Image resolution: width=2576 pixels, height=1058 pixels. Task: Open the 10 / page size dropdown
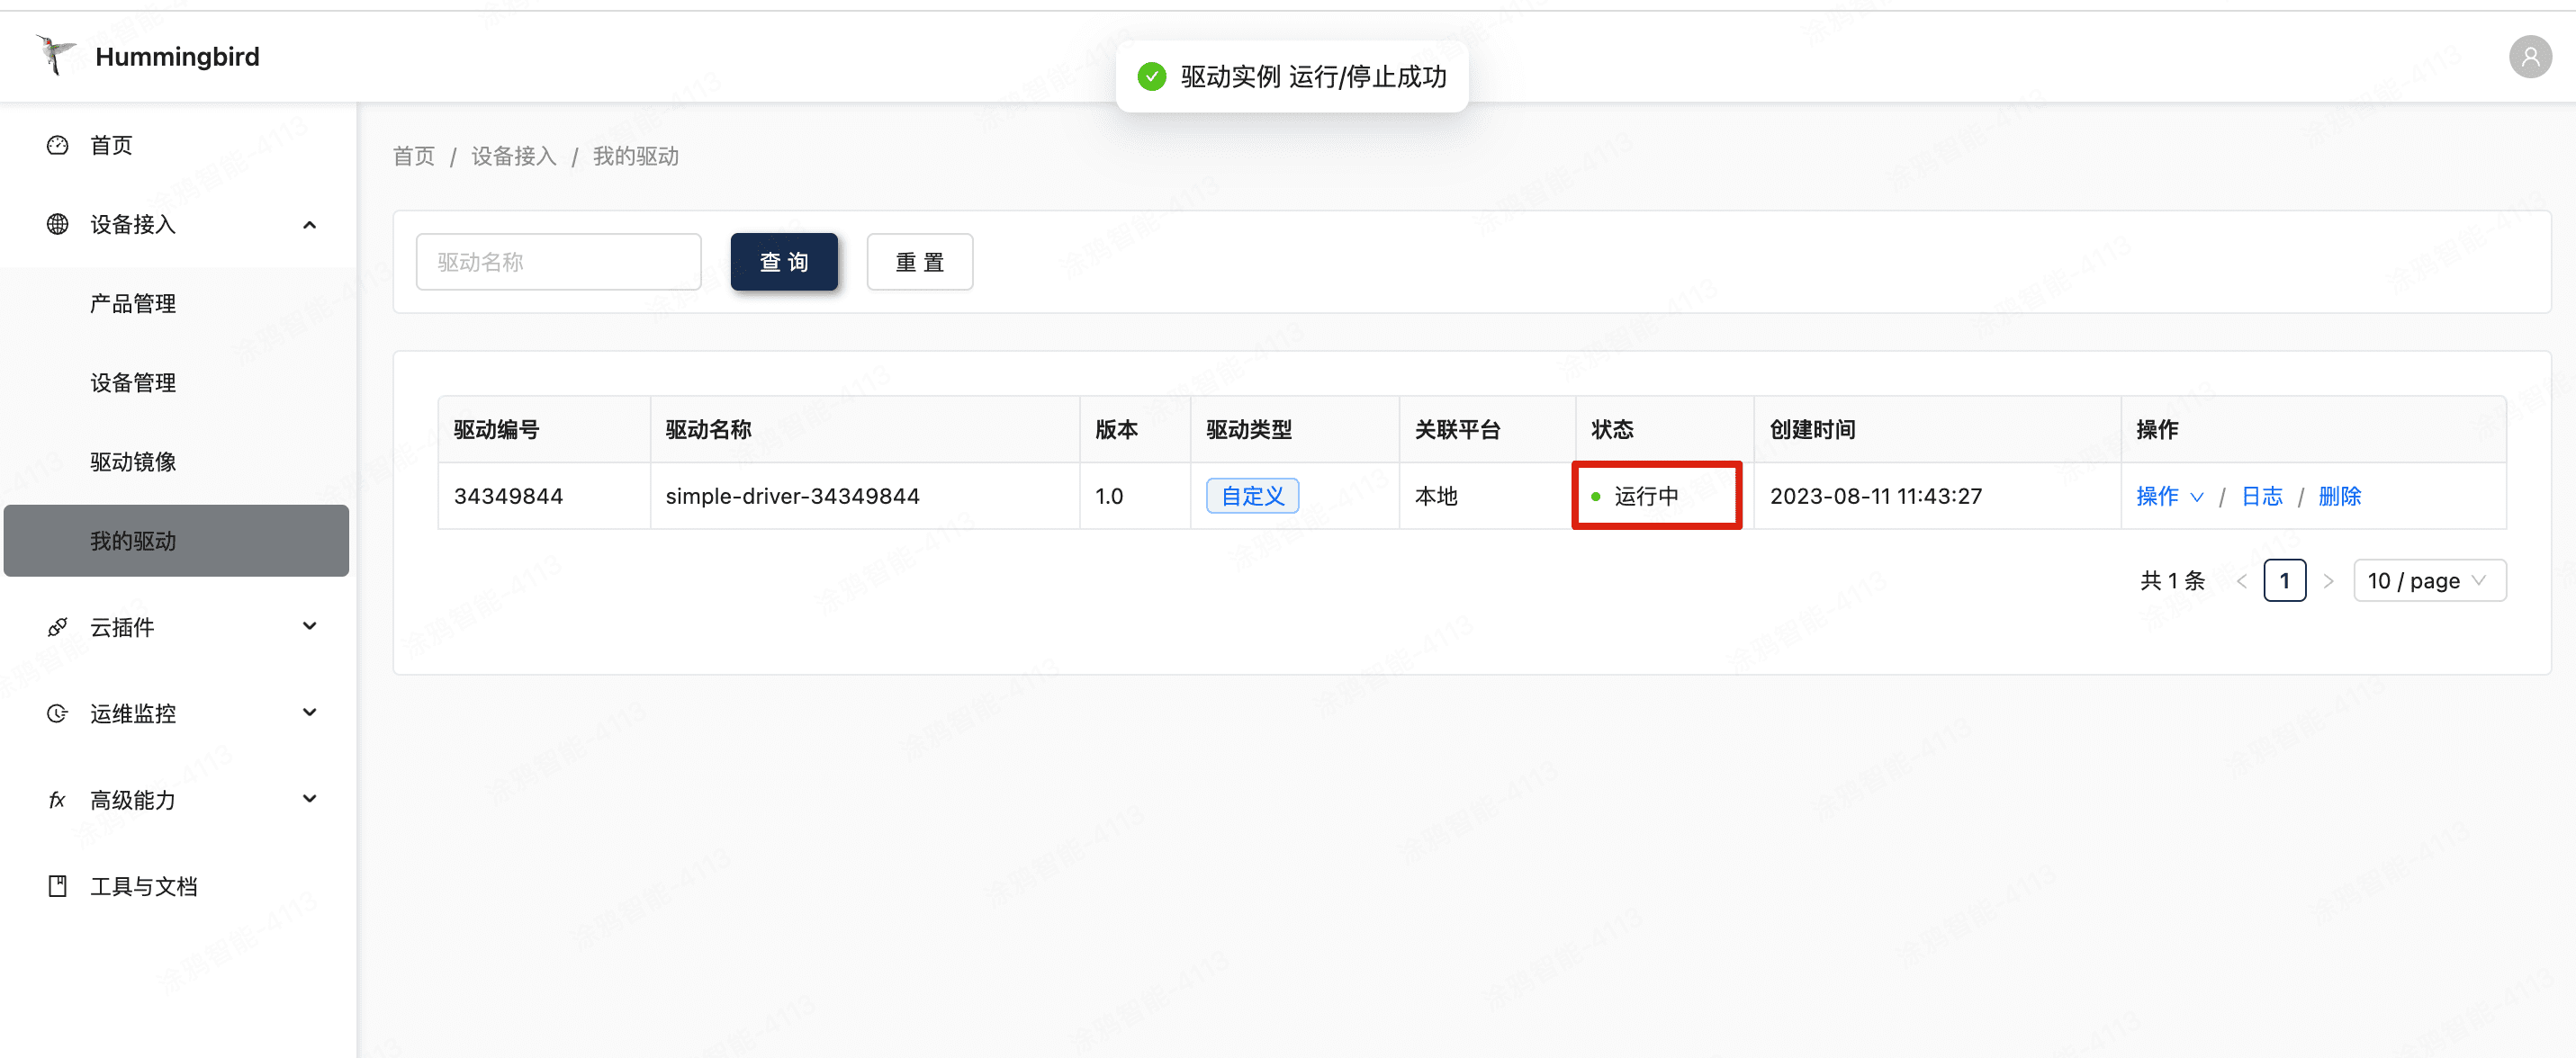(x=2429, y=581)
